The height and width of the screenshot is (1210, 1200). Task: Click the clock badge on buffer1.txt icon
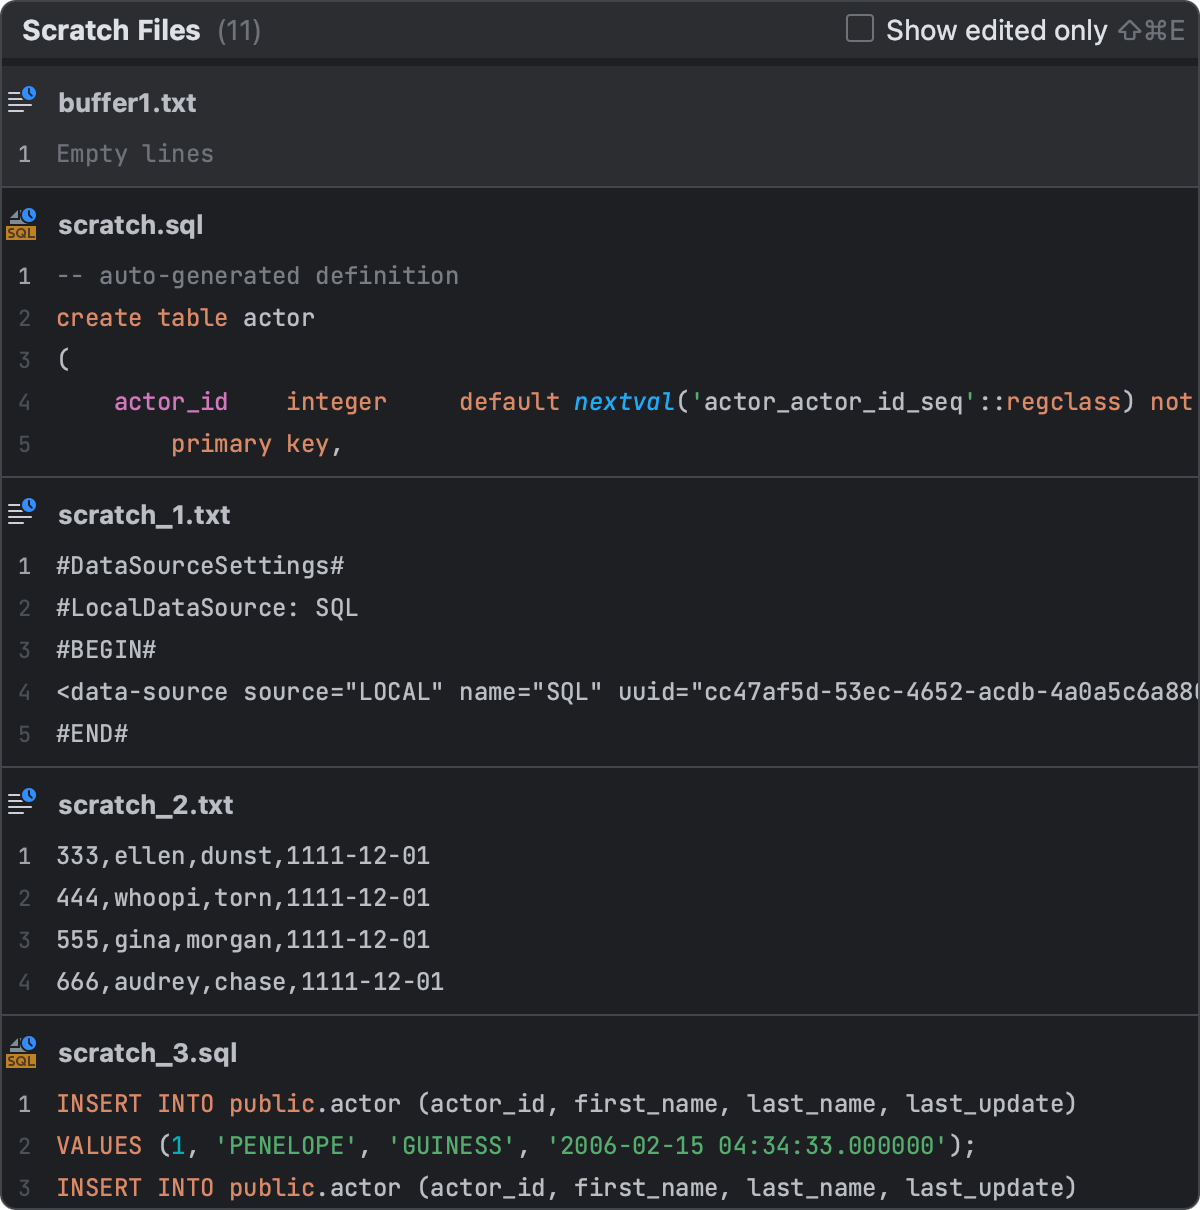coord(28,92)
